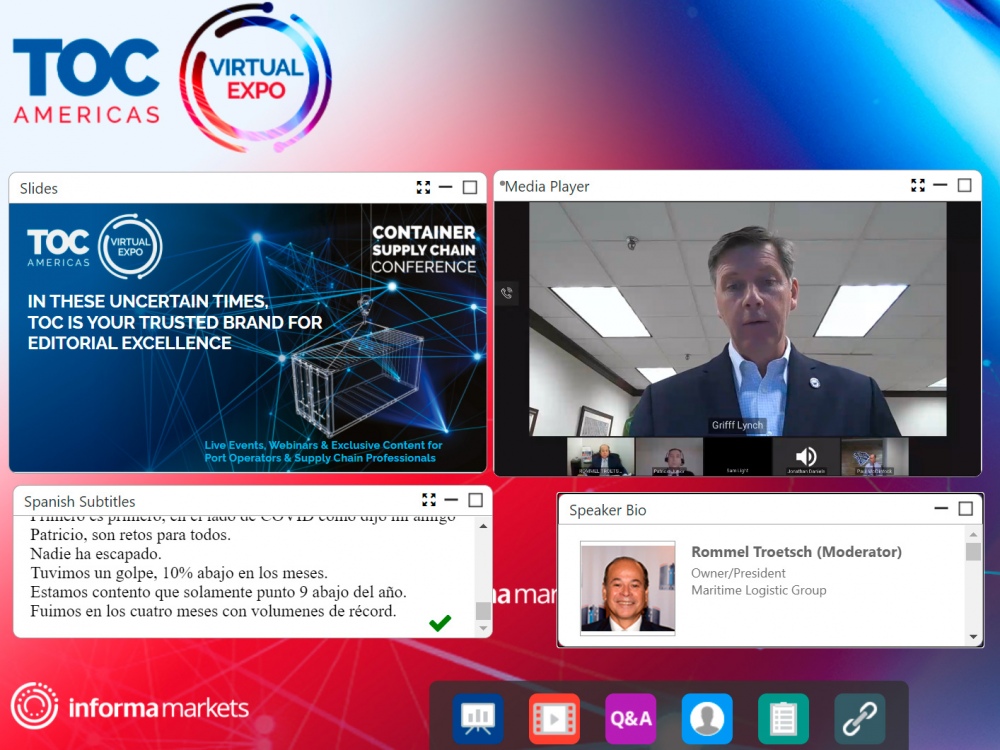Minimize the Slides window

pos(446,188)
